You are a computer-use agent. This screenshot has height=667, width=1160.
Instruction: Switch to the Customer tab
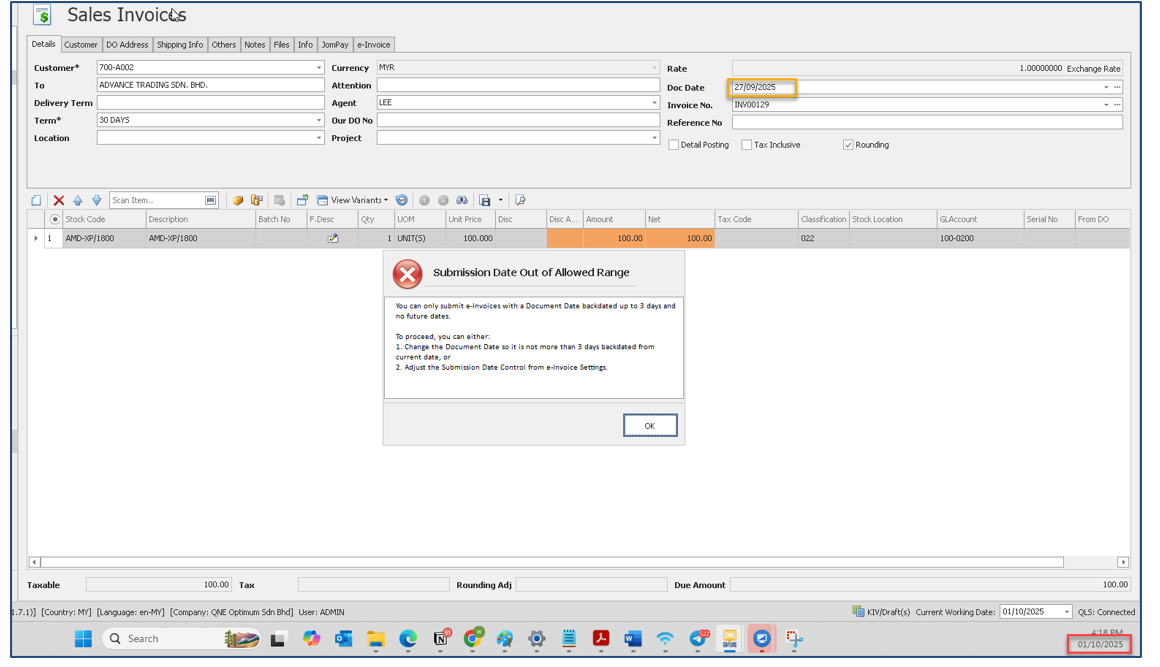[81, 45]
